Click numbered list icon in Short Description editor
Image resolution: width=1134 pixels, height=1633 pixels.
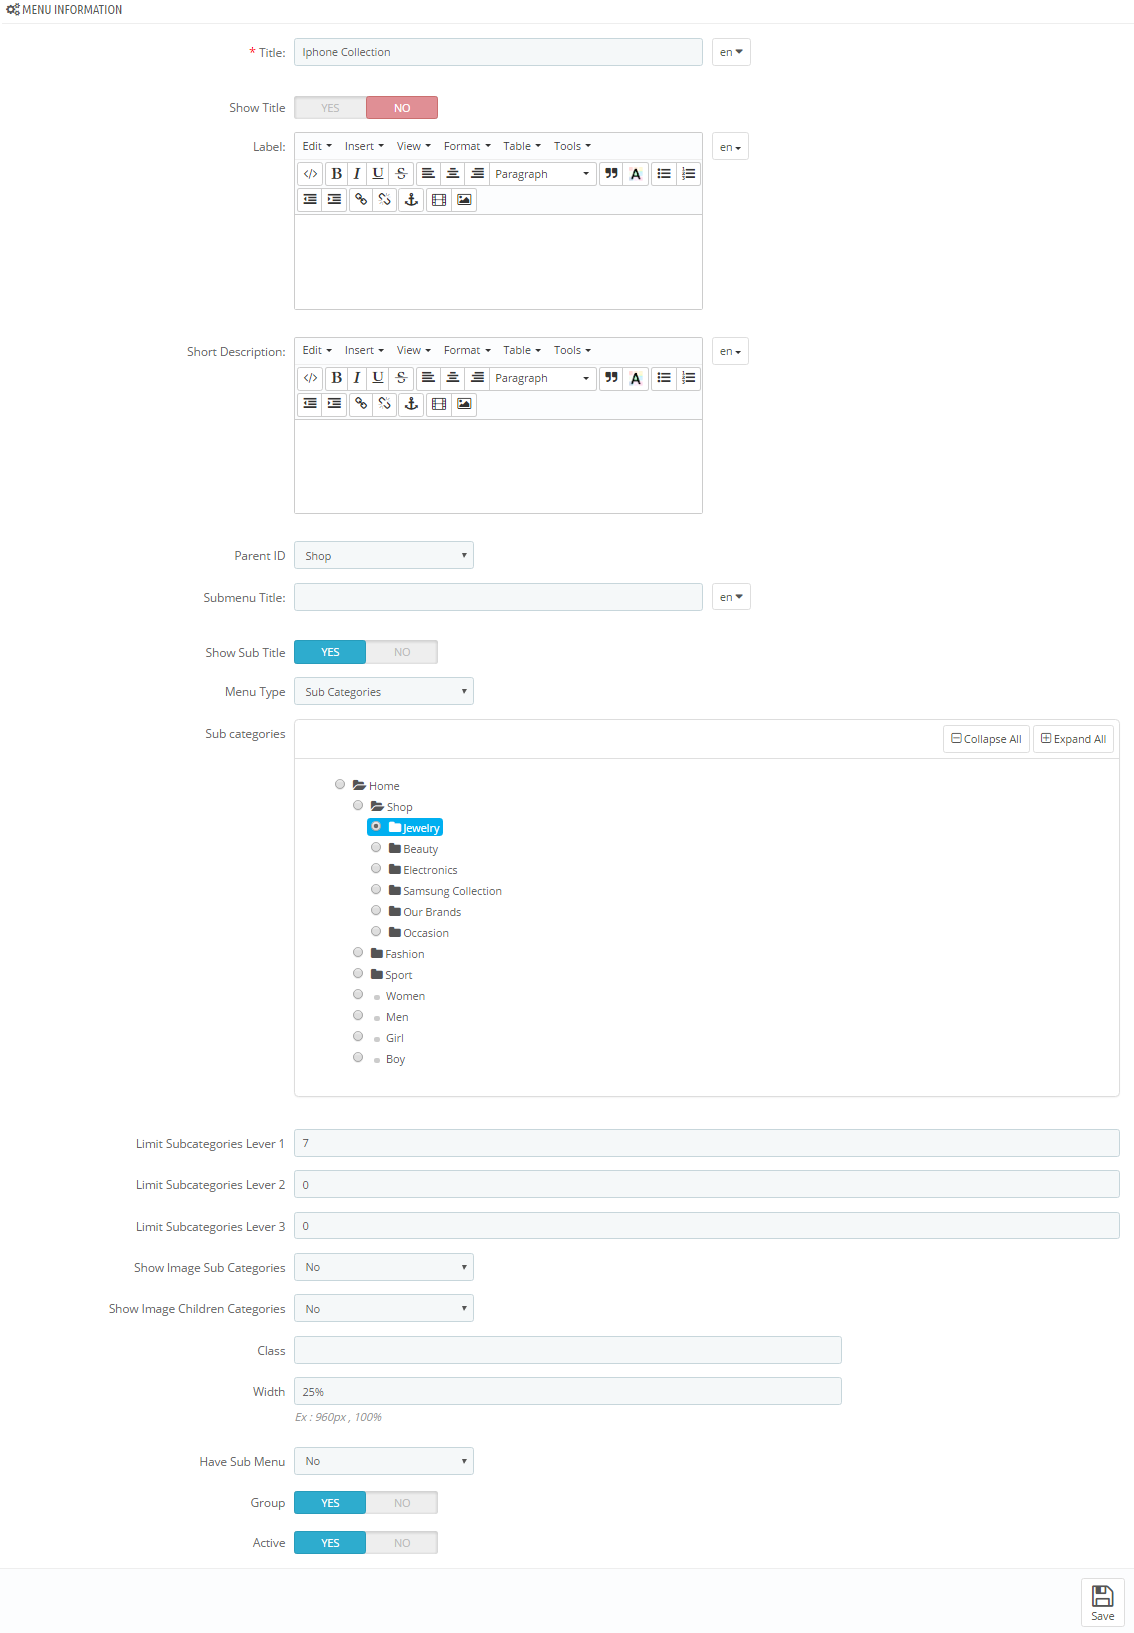click(x=689, y=378)
